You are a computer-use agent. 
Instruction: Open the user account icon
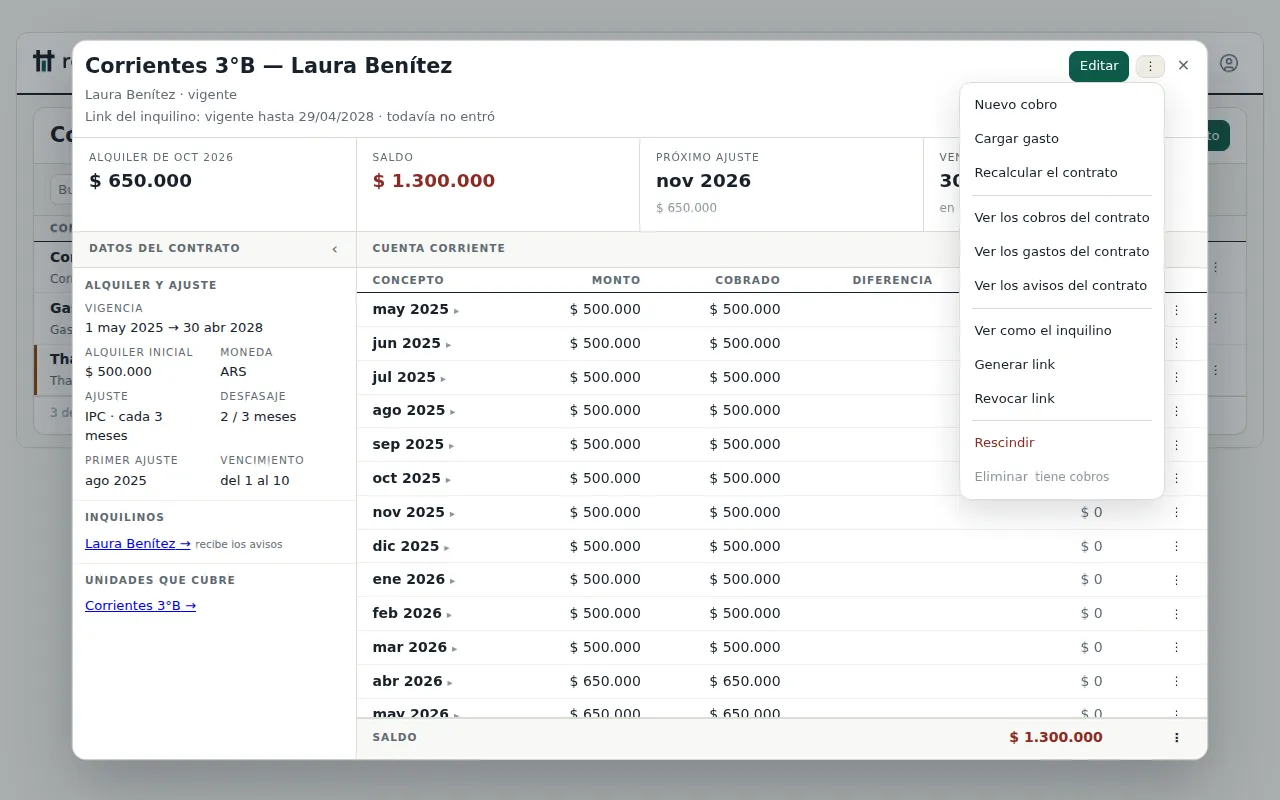1229,63
